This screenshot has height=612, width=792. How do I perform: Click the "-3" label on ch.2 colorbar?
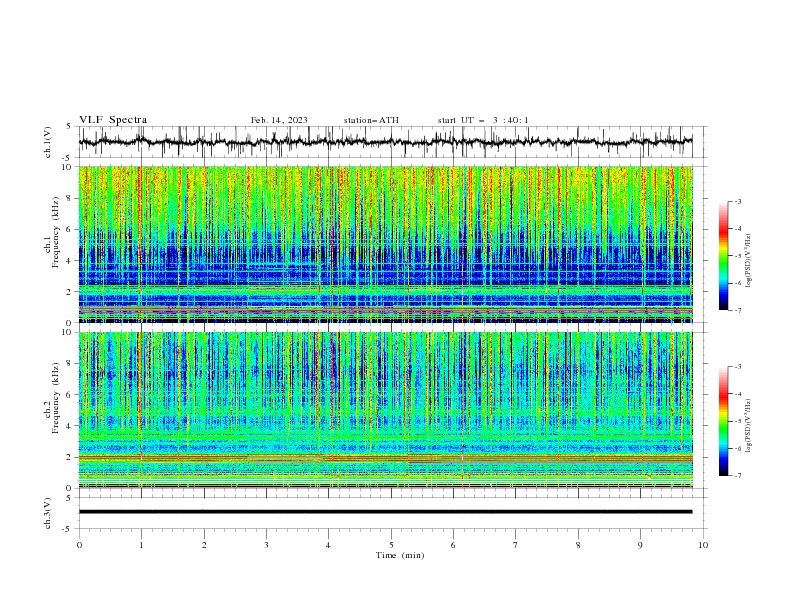pyautogui.click(x=738, y=367)
